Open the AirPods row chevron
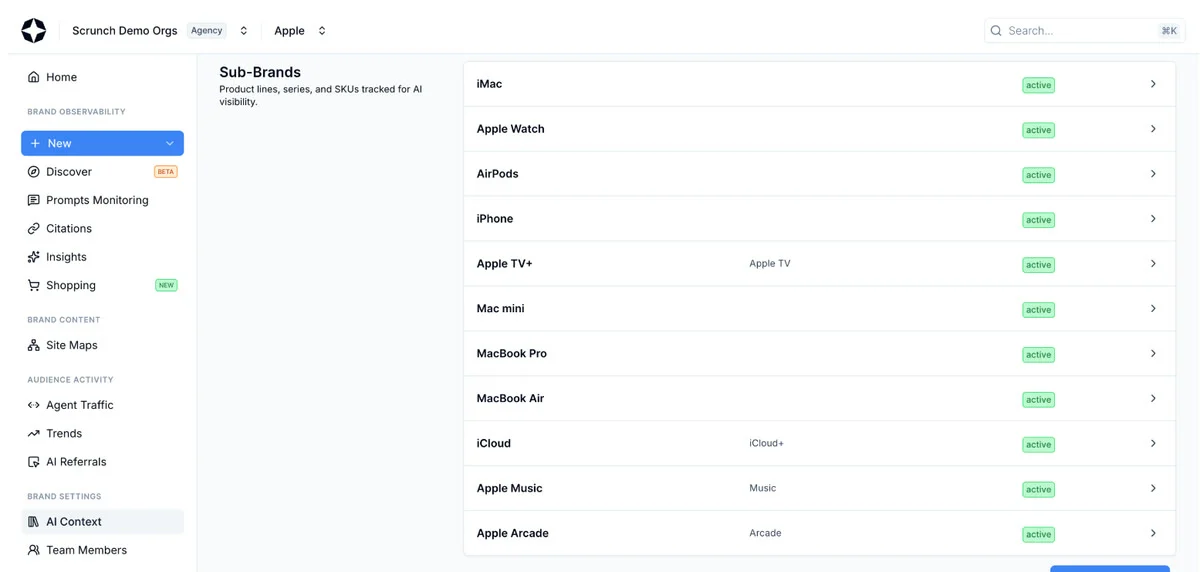Viewport: 1200px width, 572px height. (x=1153, y=174)
